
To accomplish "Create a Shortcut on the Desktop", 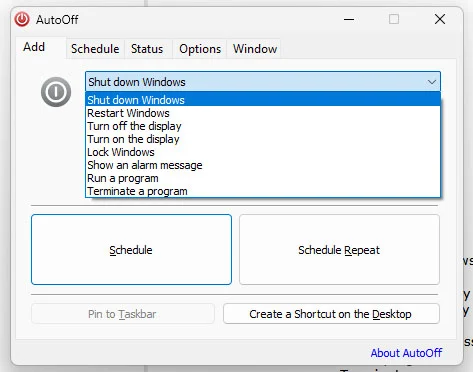I will click(x=331, y=314).
